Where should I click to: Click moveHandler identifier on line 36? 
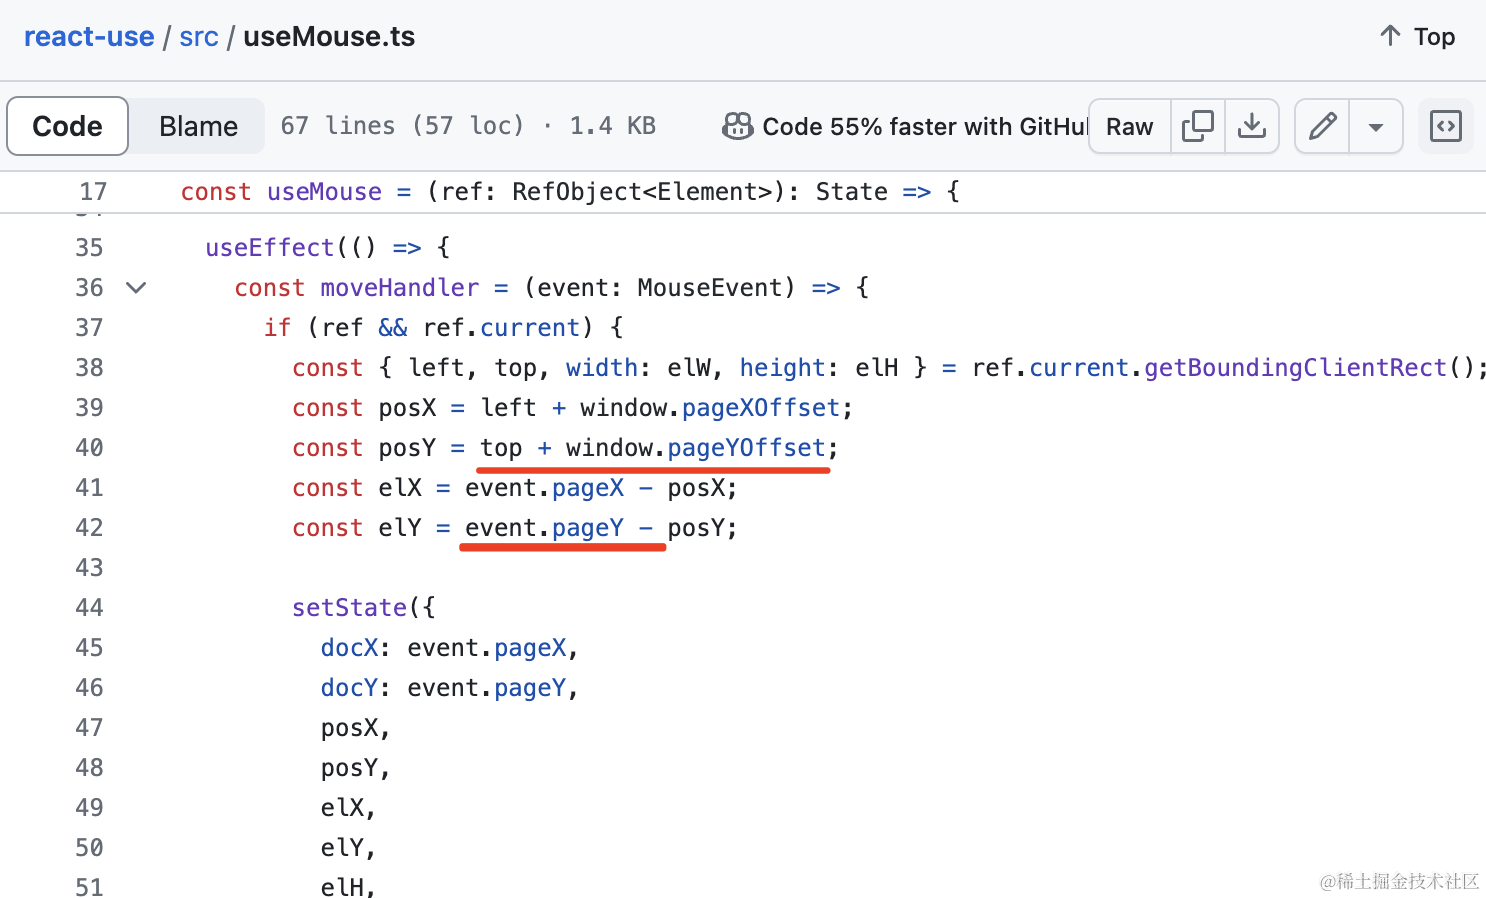400,288
